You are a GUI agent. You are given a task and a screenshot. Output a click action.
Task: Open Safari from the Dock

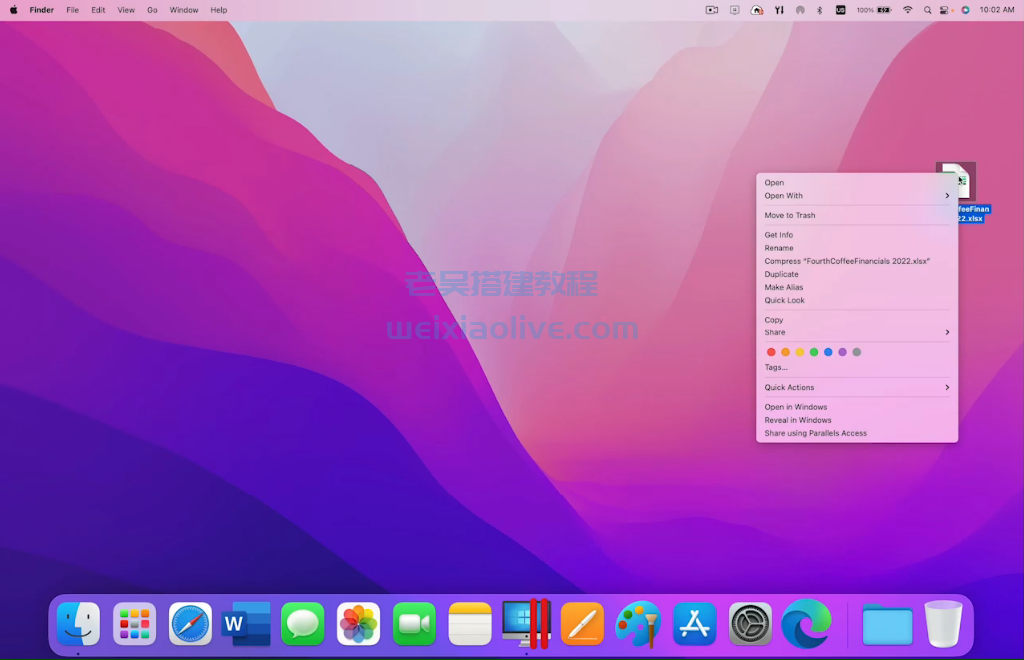190,623
